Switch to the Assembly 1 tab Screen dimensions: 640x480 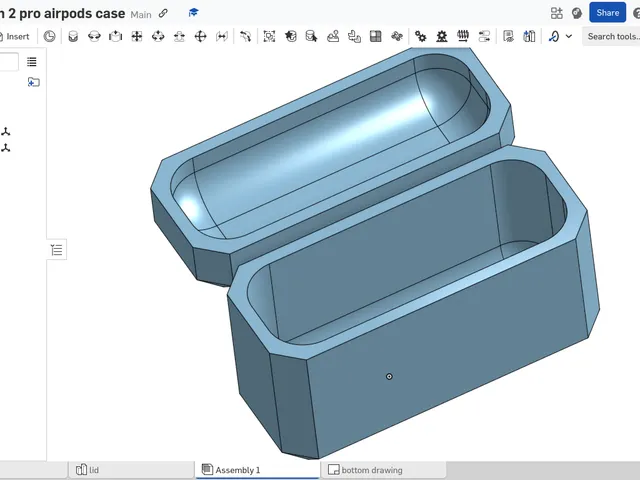pyautogui.click(x=257, y=470)
